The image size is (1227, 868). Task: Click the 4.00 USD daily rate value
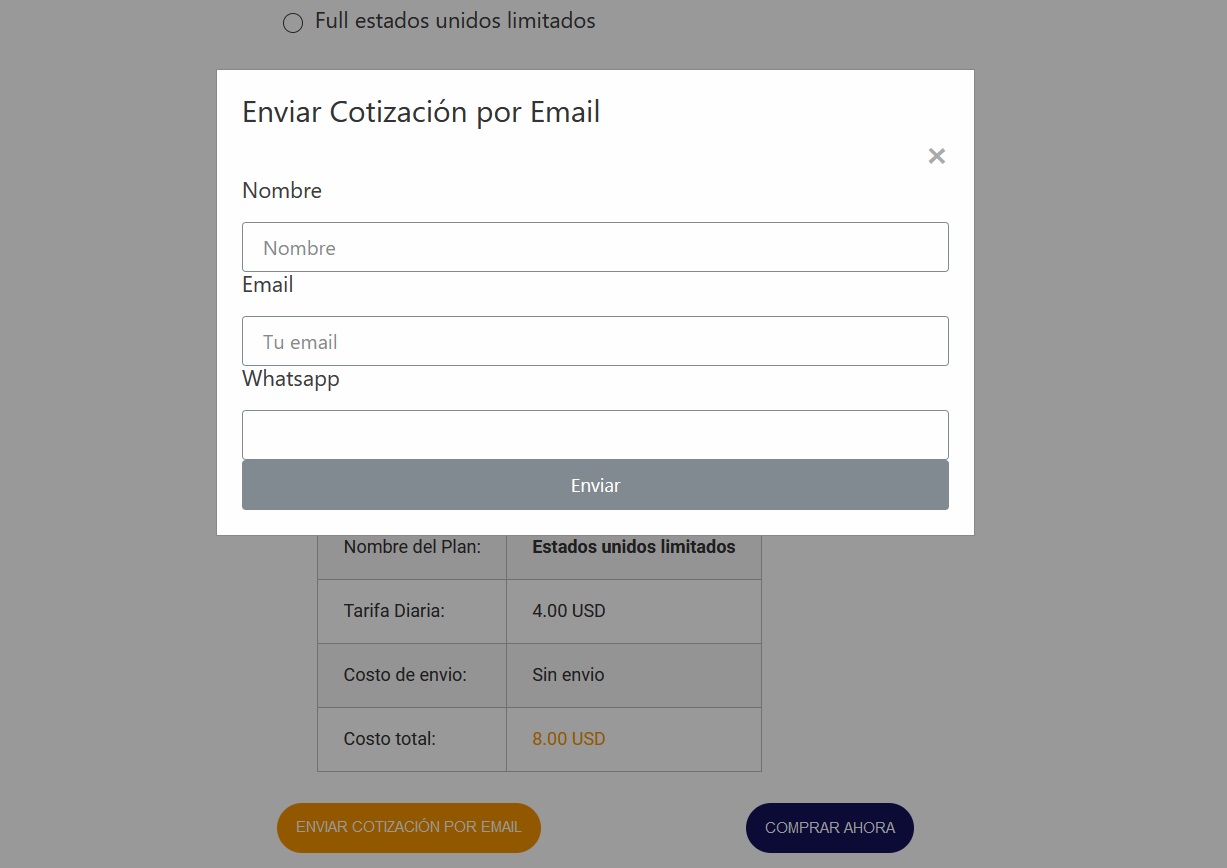click(569, 611)
